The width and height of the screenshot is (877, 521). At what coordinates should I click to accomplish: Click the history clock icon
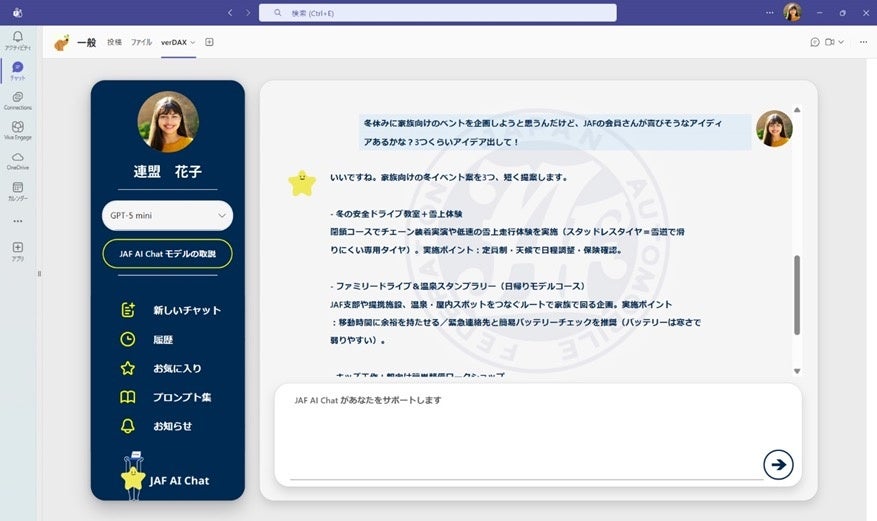128,339
